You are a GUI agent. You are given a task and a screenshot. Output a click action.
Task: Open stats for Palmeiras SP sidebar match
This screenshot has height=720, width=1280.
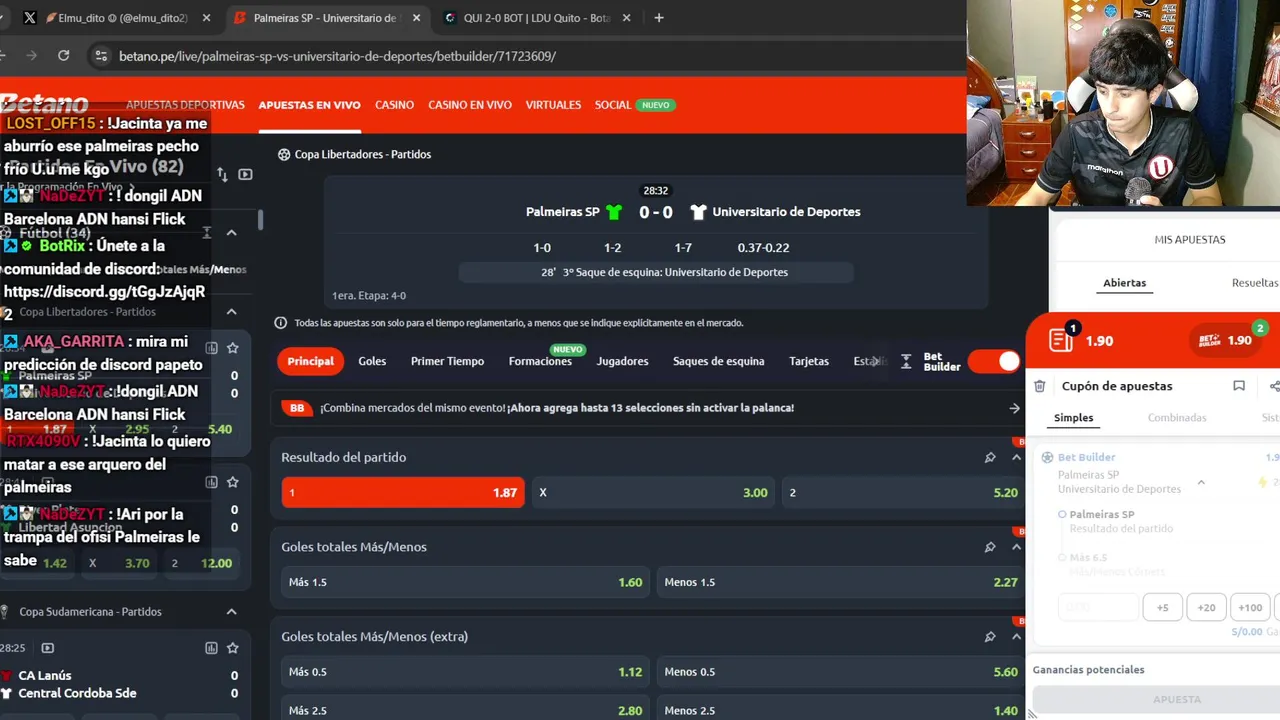click(211, 348)
